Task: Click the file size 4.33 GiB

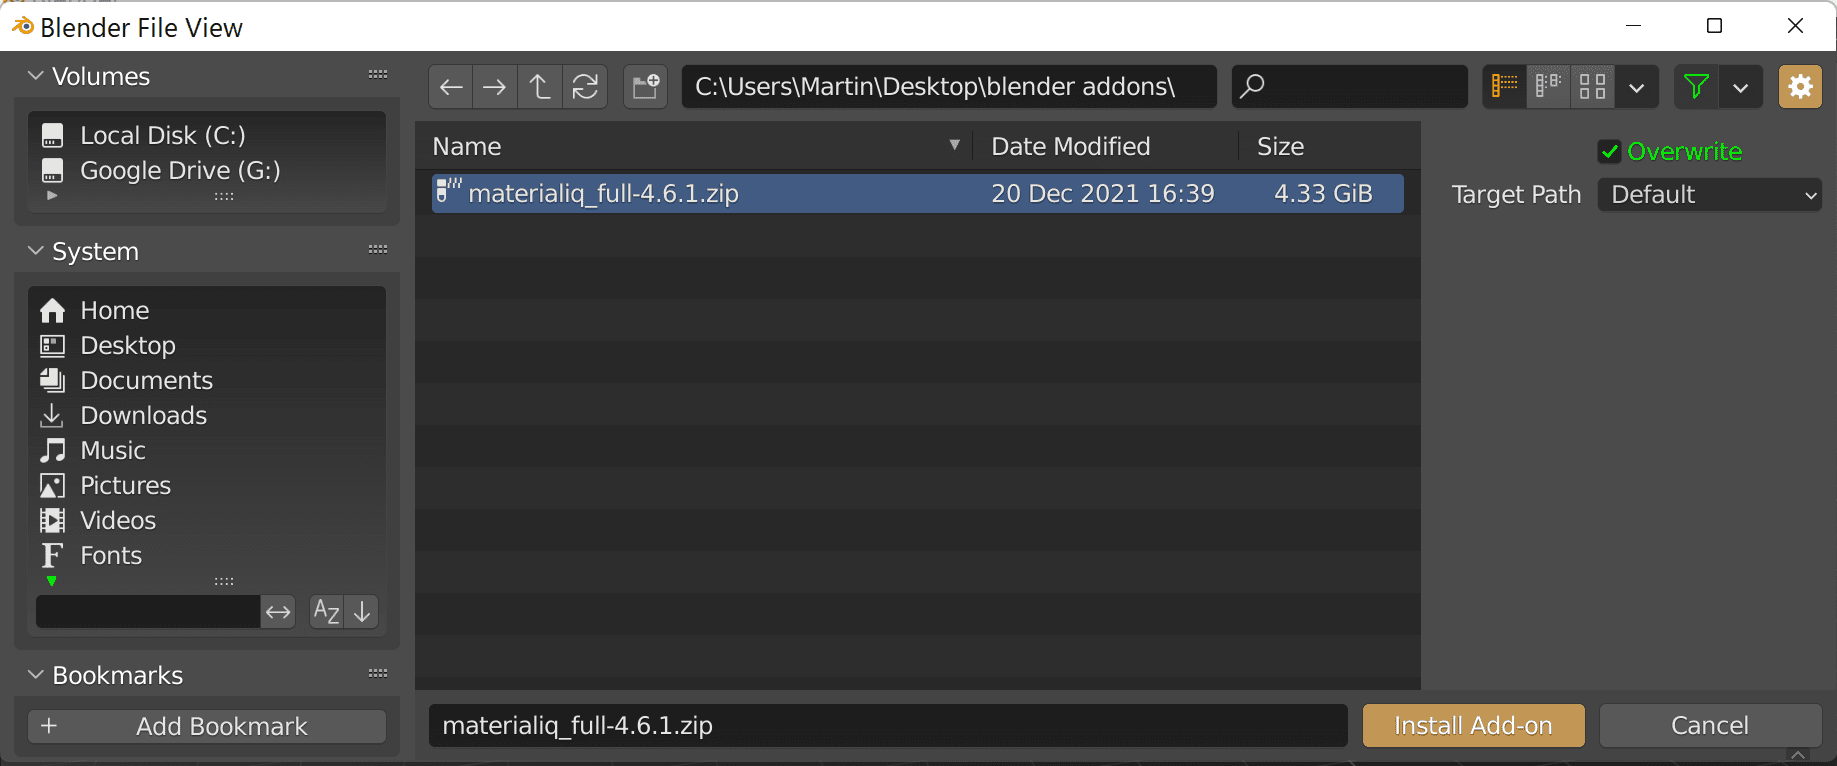Action: [x=1323, y=193]
